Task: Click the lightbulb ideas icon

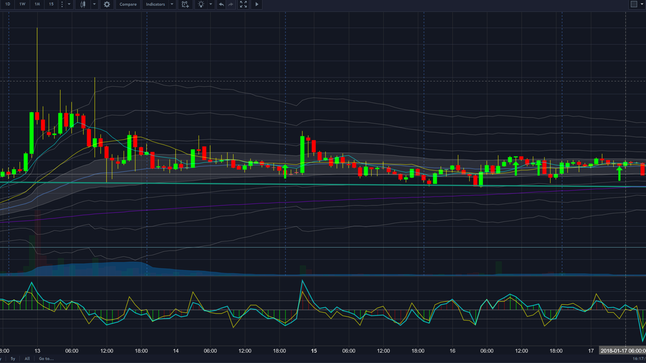Action: click(x=201, y=4)
